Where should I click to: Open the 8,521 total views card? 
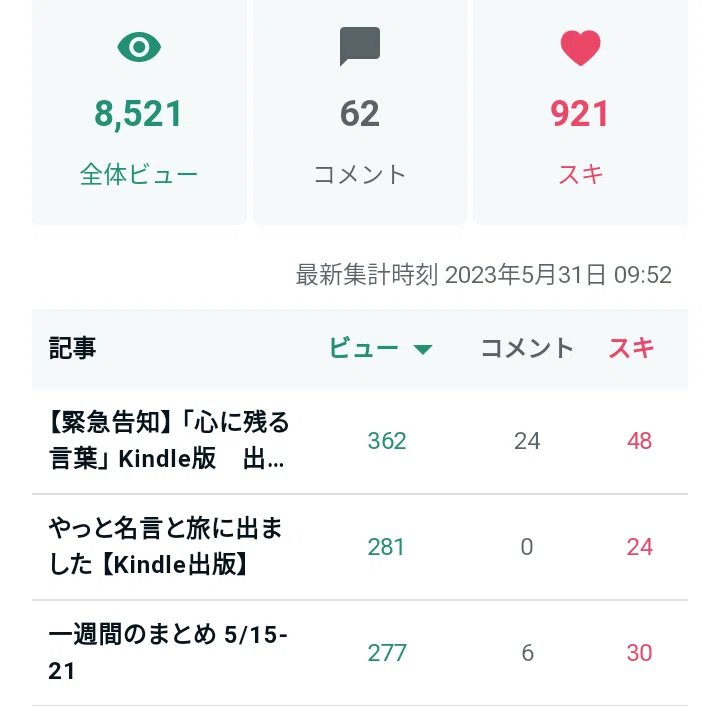[139, 112]
